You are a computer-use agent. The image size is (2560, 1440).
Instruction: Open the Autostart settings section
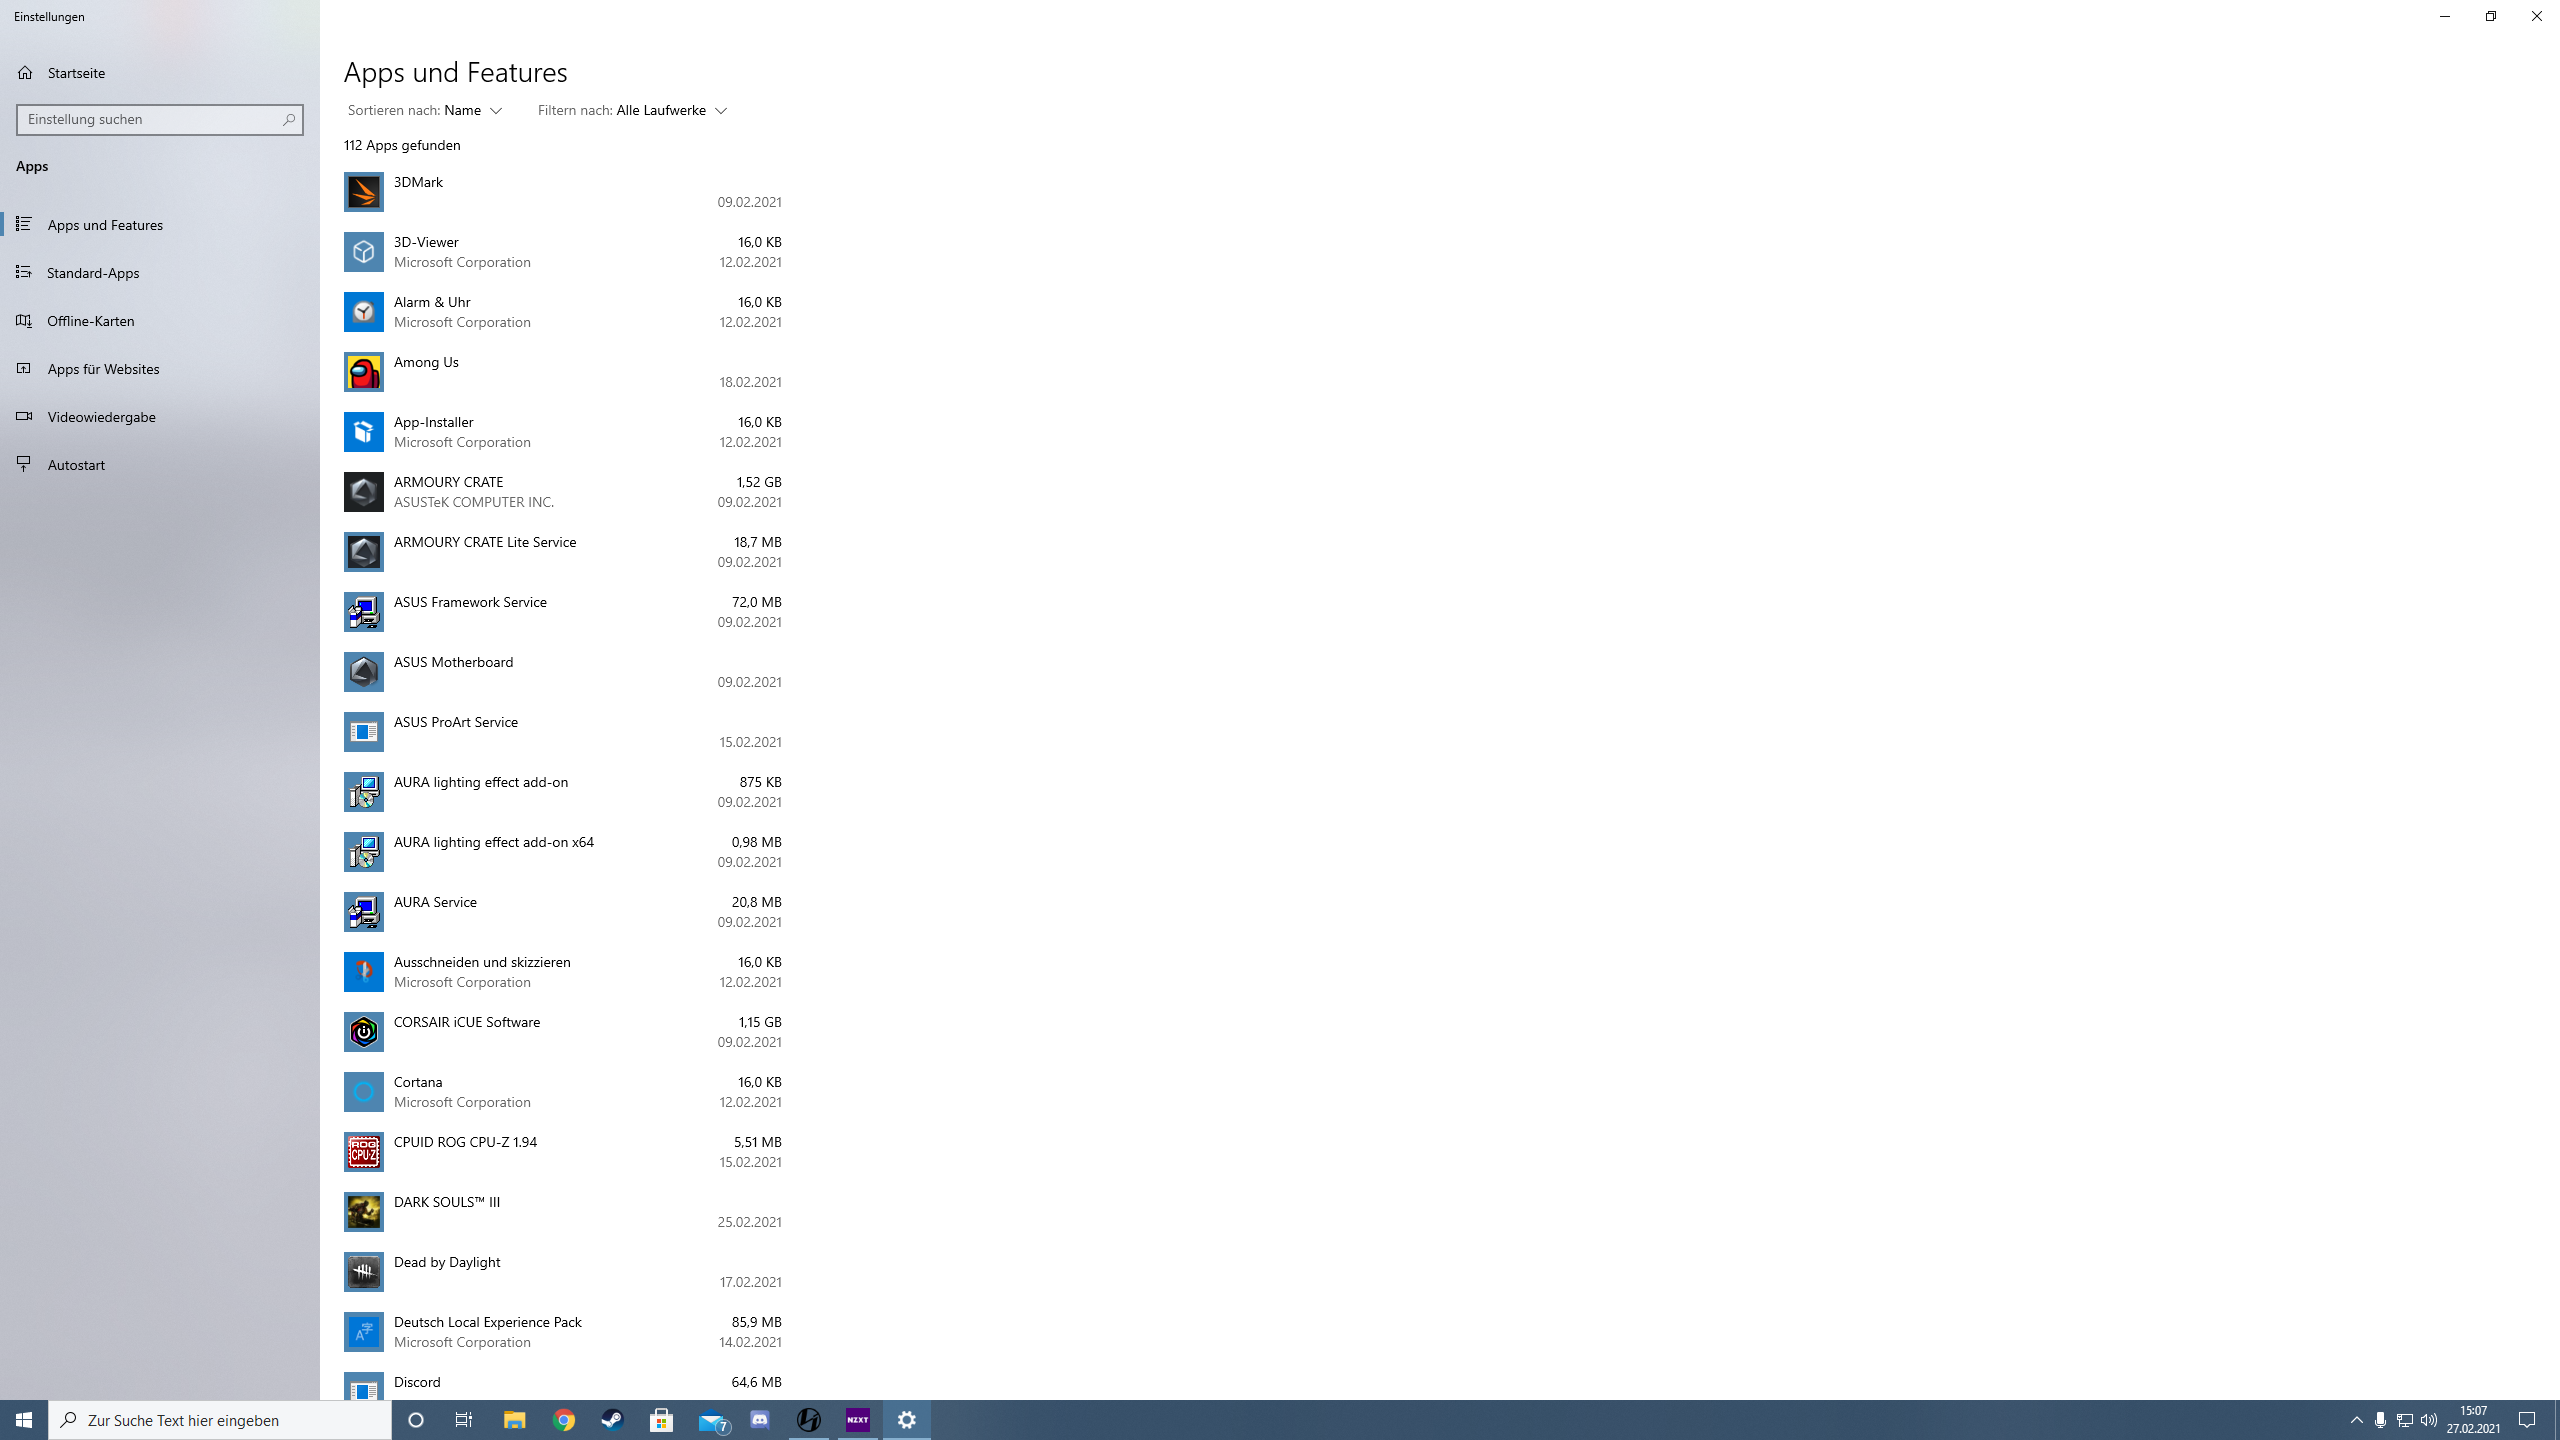[x=76, y=464]
